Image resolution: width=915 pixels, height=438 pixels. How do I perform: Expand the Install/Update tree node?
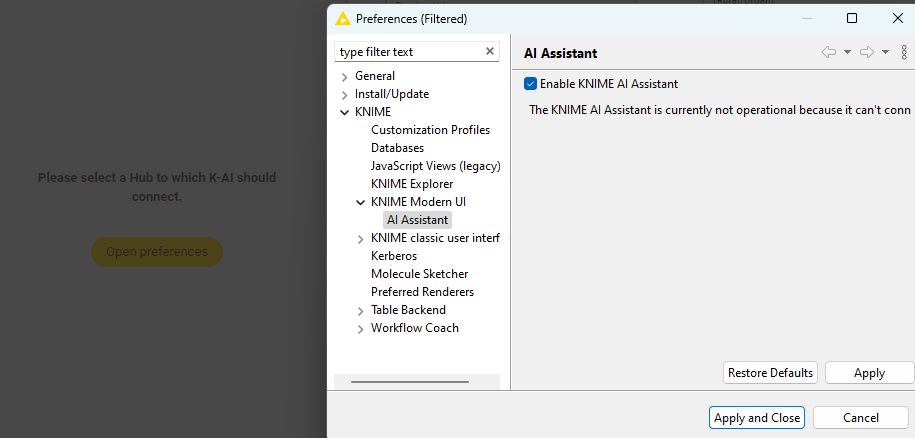(344, 95)
